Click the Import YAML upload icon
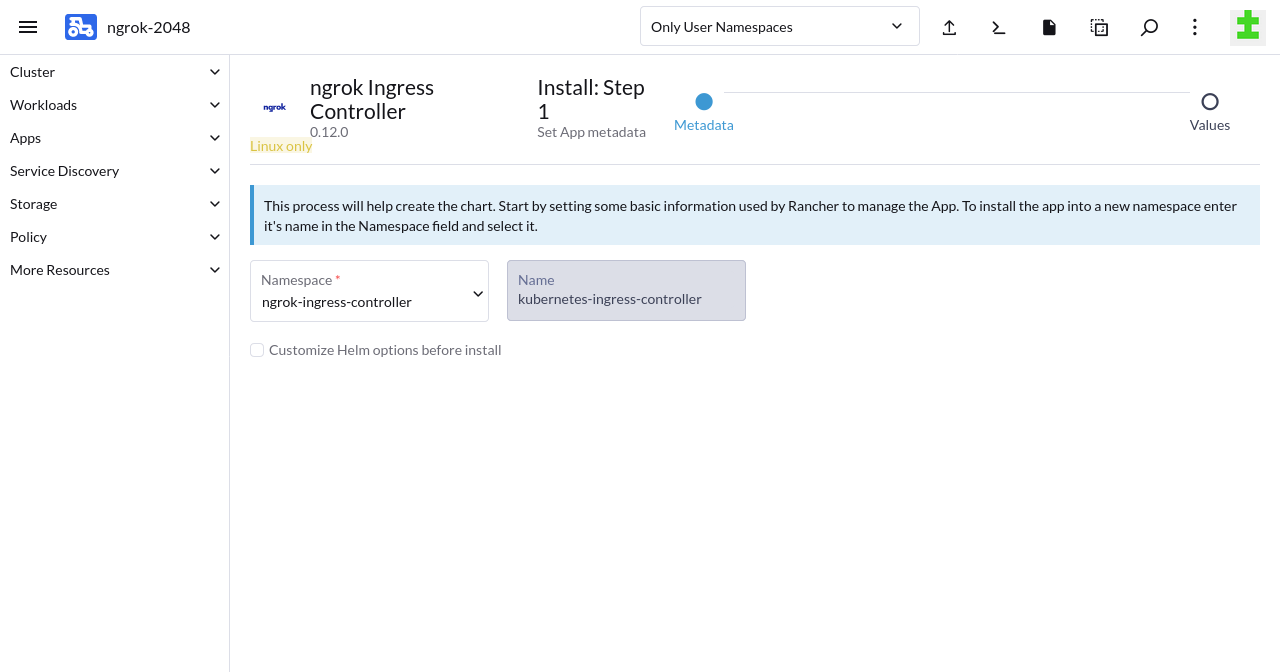The image size is (1280, 672). [x=949, y=27]
